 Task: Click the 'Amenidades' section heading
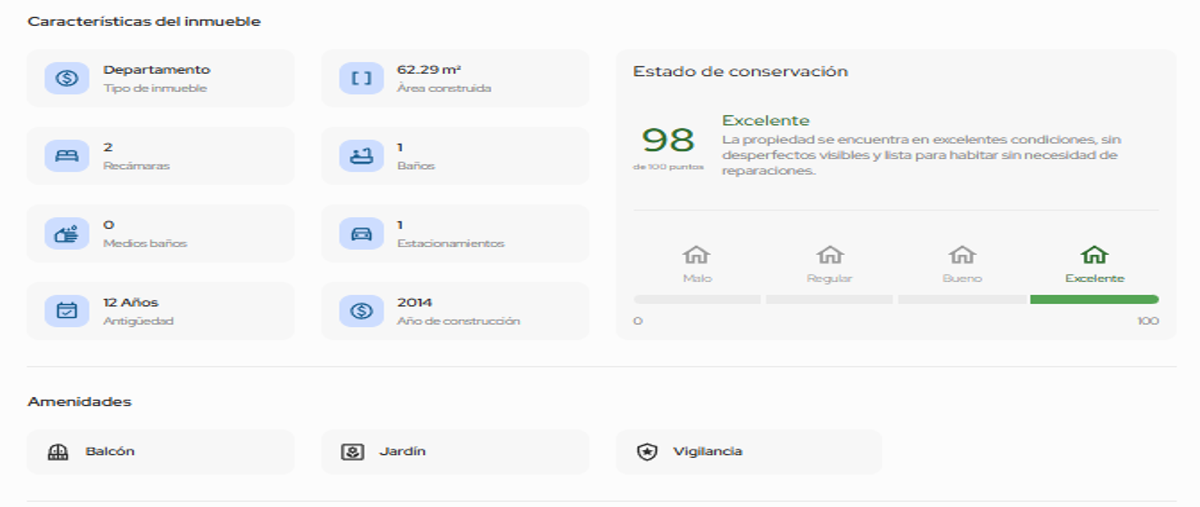click(x=79, y=402)
